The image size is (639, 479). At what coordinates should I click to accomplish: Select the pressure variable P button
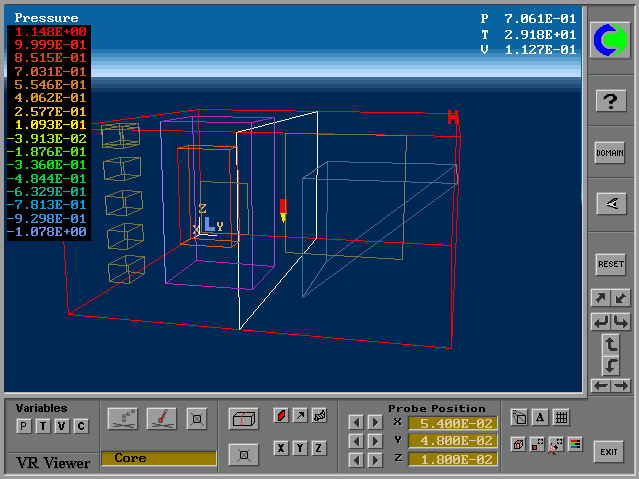click(23, 427)
